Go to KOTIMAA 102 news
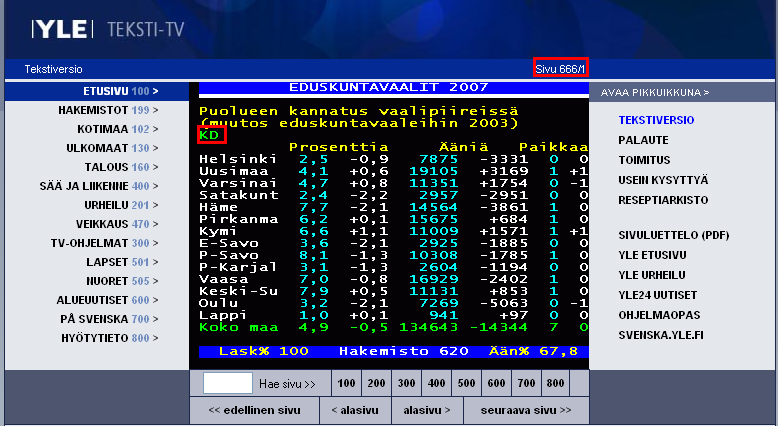The width and height of the screenshot is (778, 426). (x=117, y=129)
